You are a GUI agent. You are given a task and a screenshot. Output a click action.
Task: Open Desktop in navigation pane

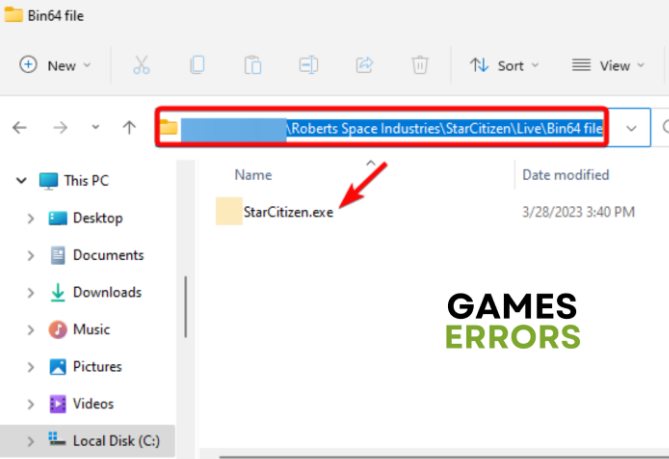click(x=86, y=218)
